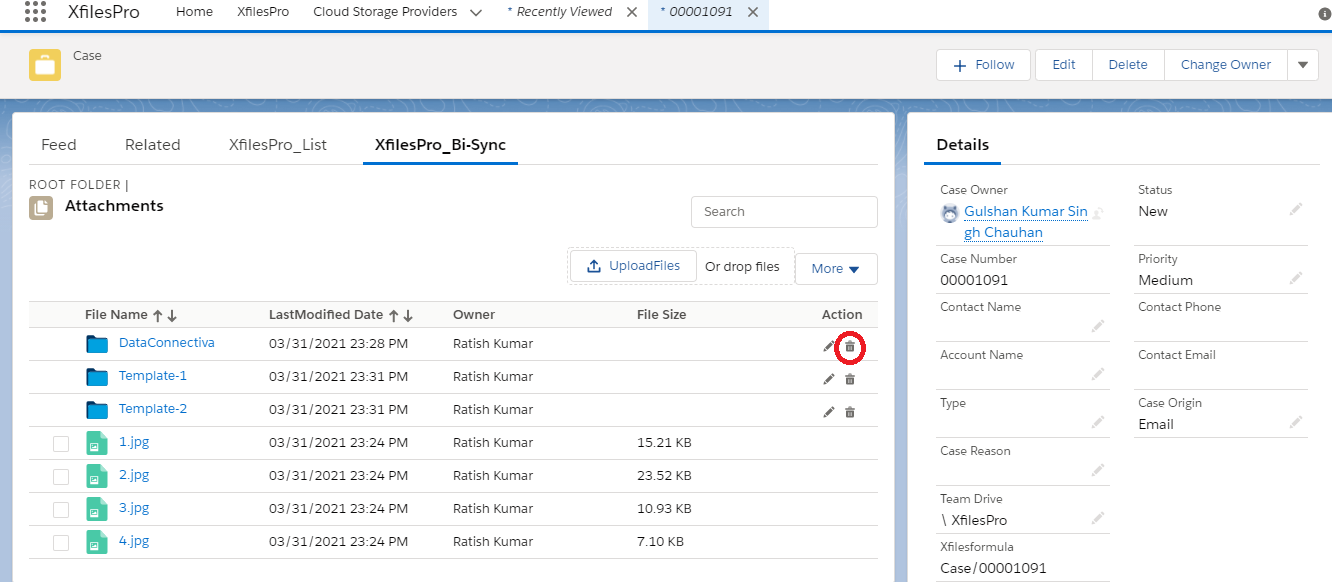Check the box for 3.jpg

pyautogui.click(x=61, y=510)
